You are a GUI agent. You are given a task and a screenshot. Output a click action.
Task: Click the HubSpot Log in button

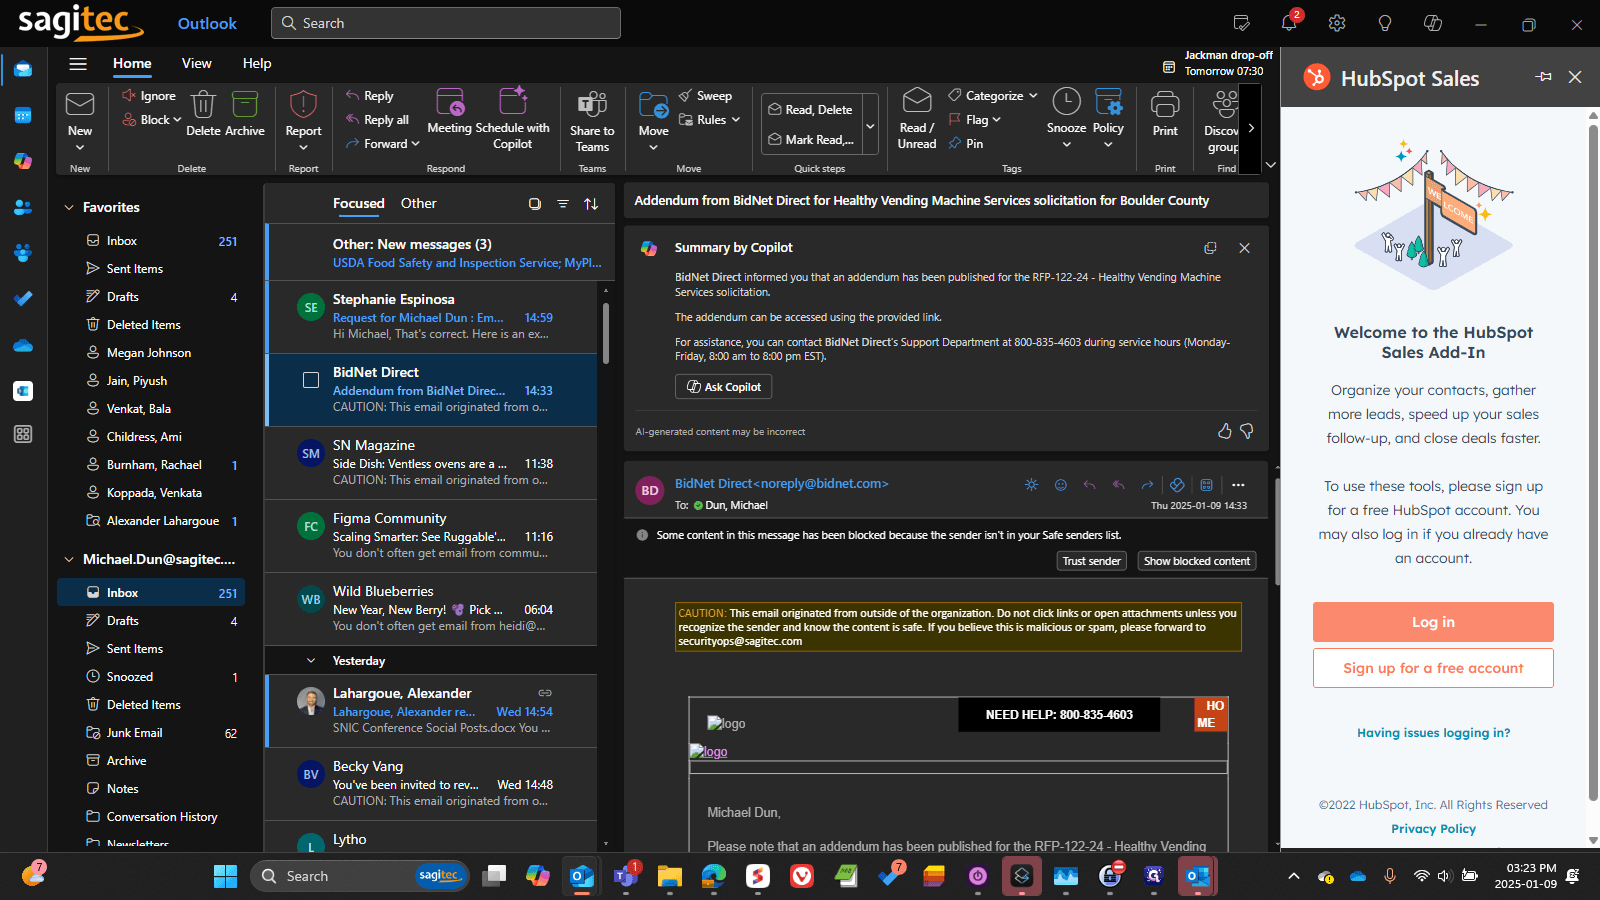point(1433,622)
